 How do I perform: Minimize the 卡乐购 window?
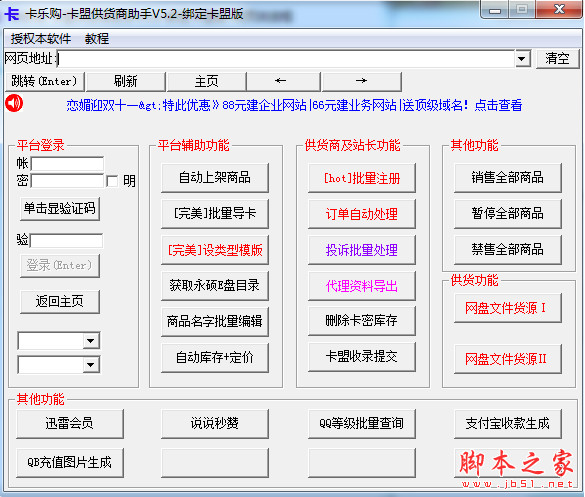[495, 10]
